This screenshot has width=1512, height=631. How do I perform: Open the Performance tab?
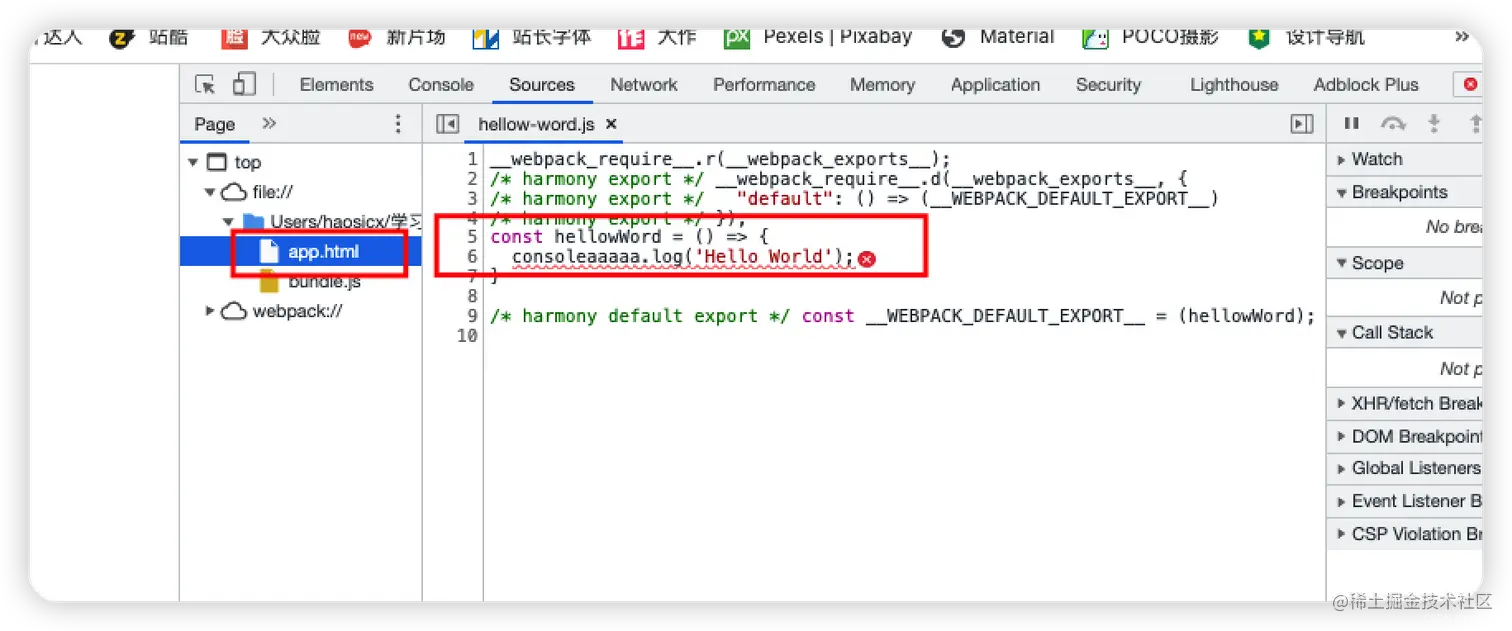click(764, 85)
